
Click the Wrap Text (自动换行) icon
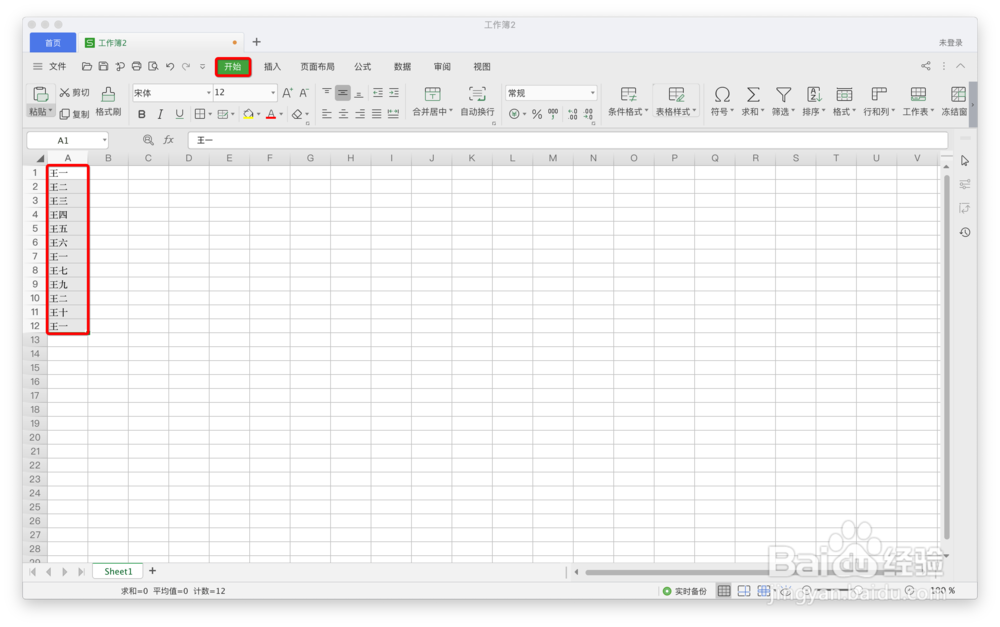tap(477, 94)
